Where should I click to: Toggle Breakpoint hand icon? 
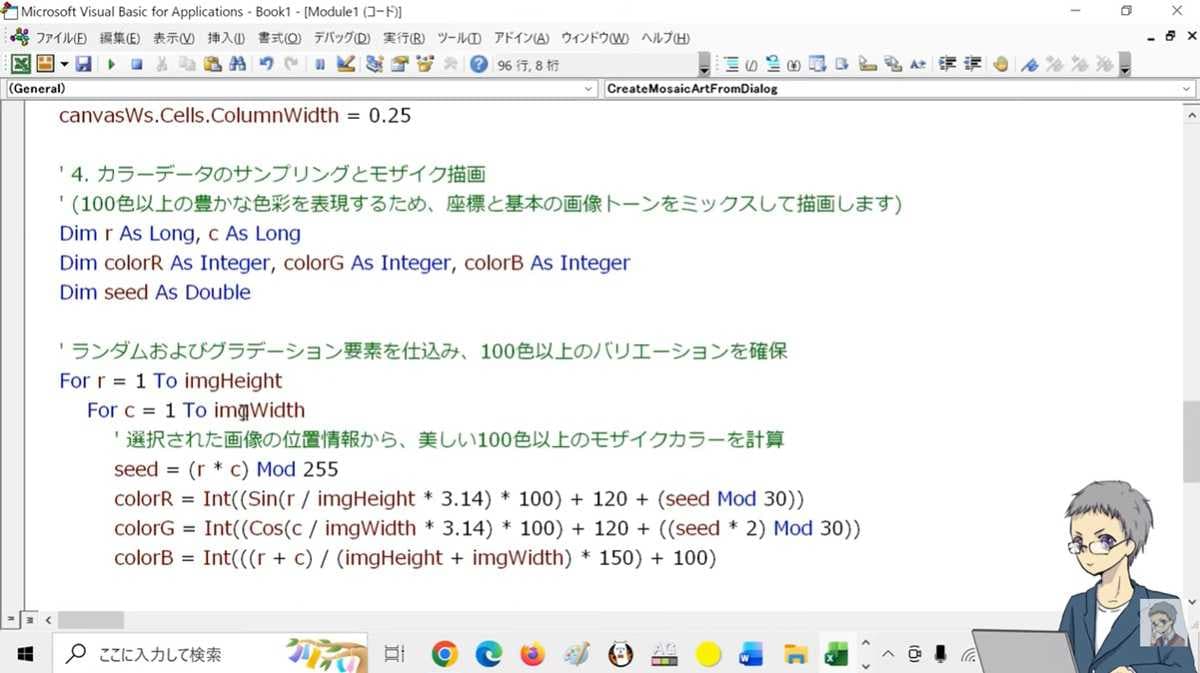point(1000,64)
